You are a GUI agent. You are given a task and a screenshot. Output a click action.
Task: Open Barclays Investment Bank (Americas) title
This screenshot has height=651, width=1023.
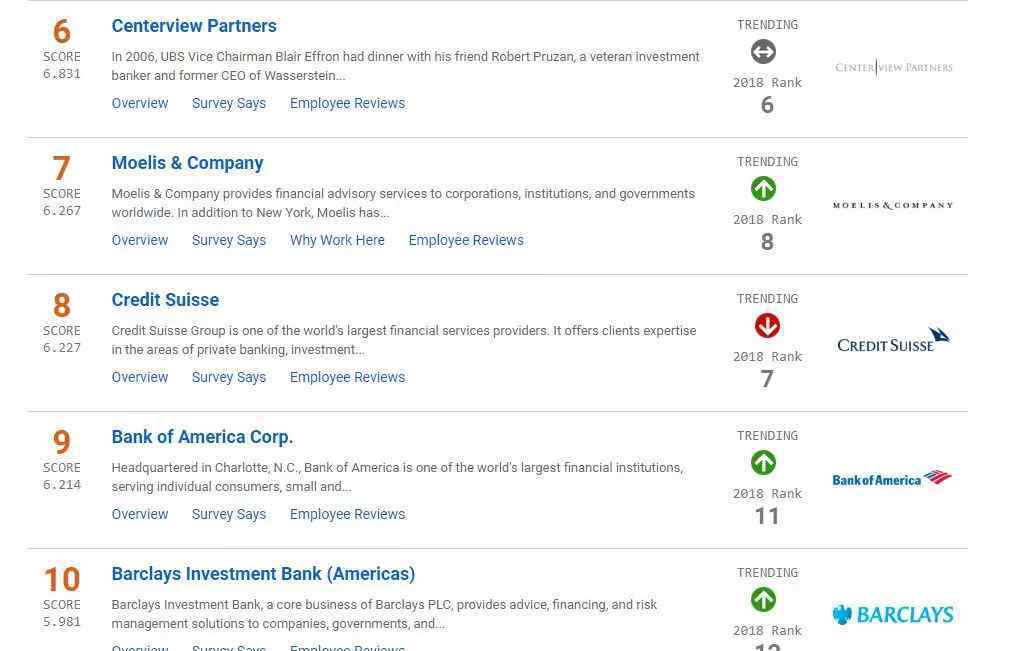pos(263,574)
